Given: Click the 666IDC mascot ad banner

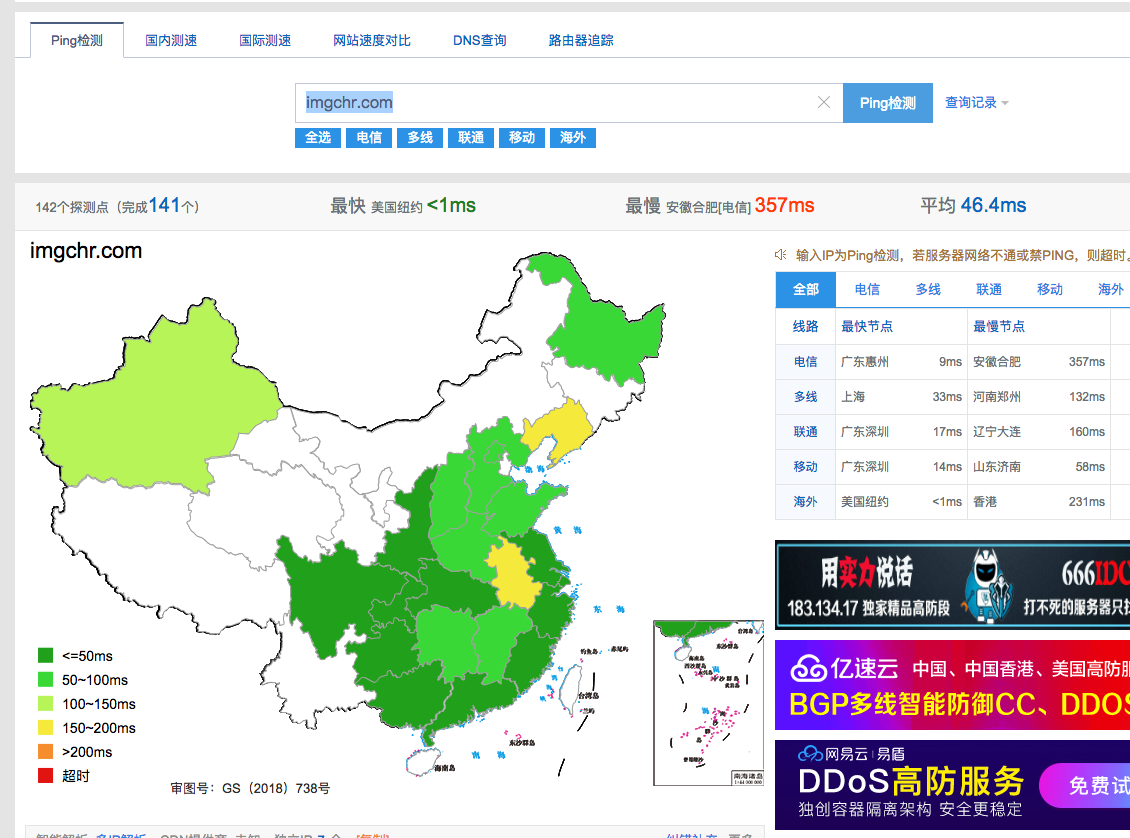Looking at the screenshot, I should tap(952, 585).
